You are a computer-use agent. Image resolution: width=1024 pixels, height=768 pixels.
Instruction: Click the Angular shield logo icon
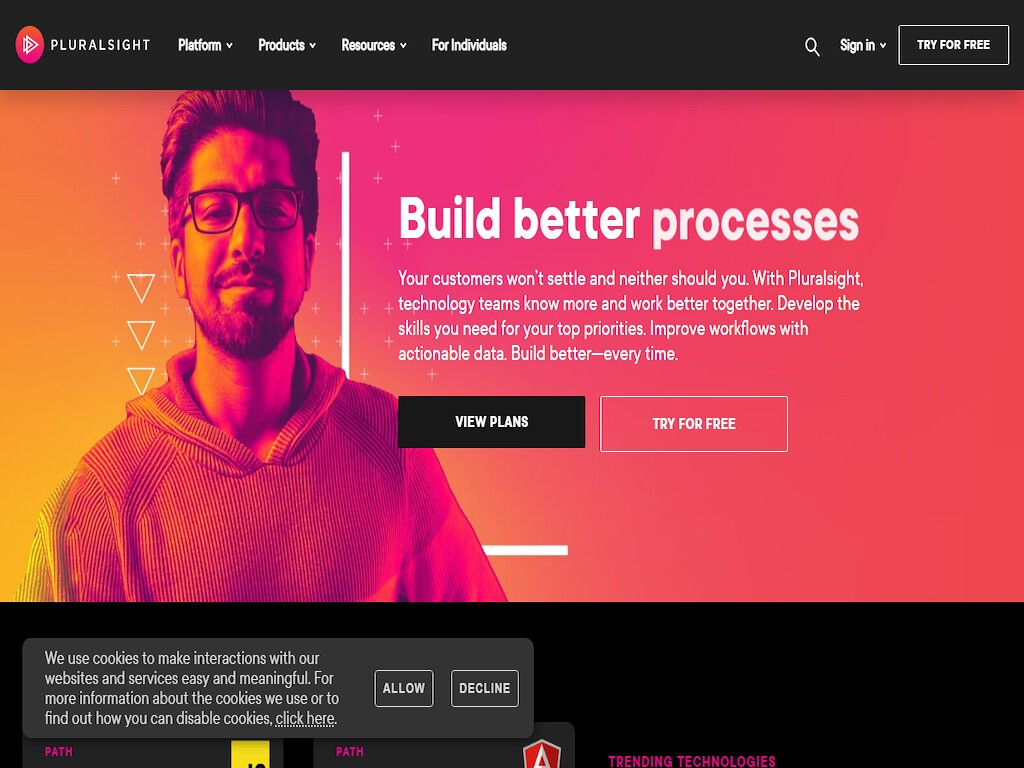[541, 754]
